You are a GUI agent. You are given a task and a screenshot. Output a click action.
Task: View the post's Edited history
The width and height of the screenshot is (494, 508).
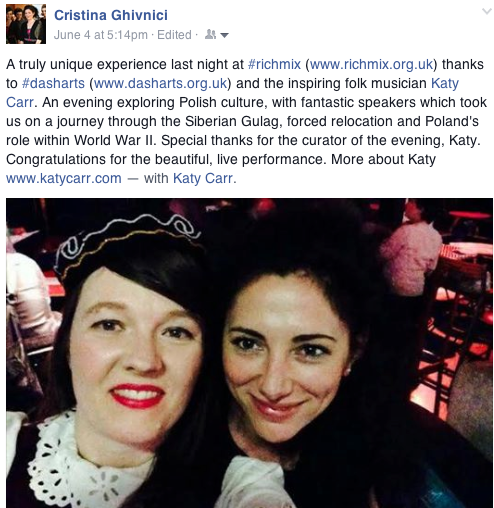pyautogui.click(x=174, y=35)
